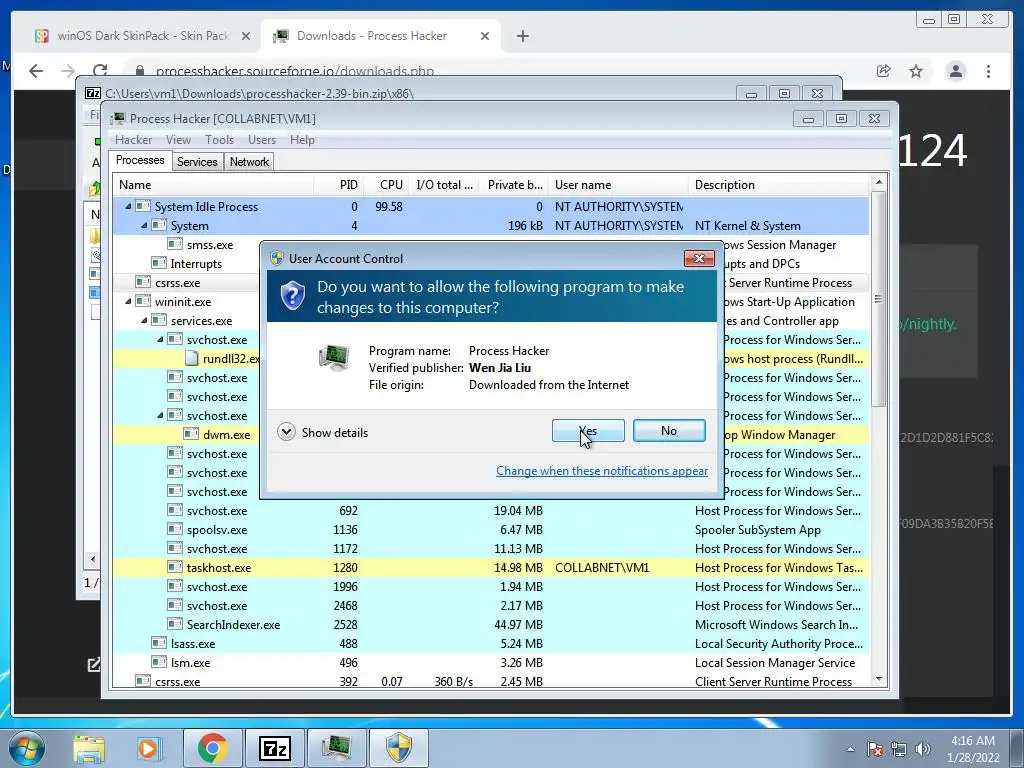Select the Processes tab
The image size is (1024, 768).
coord(140,161)
